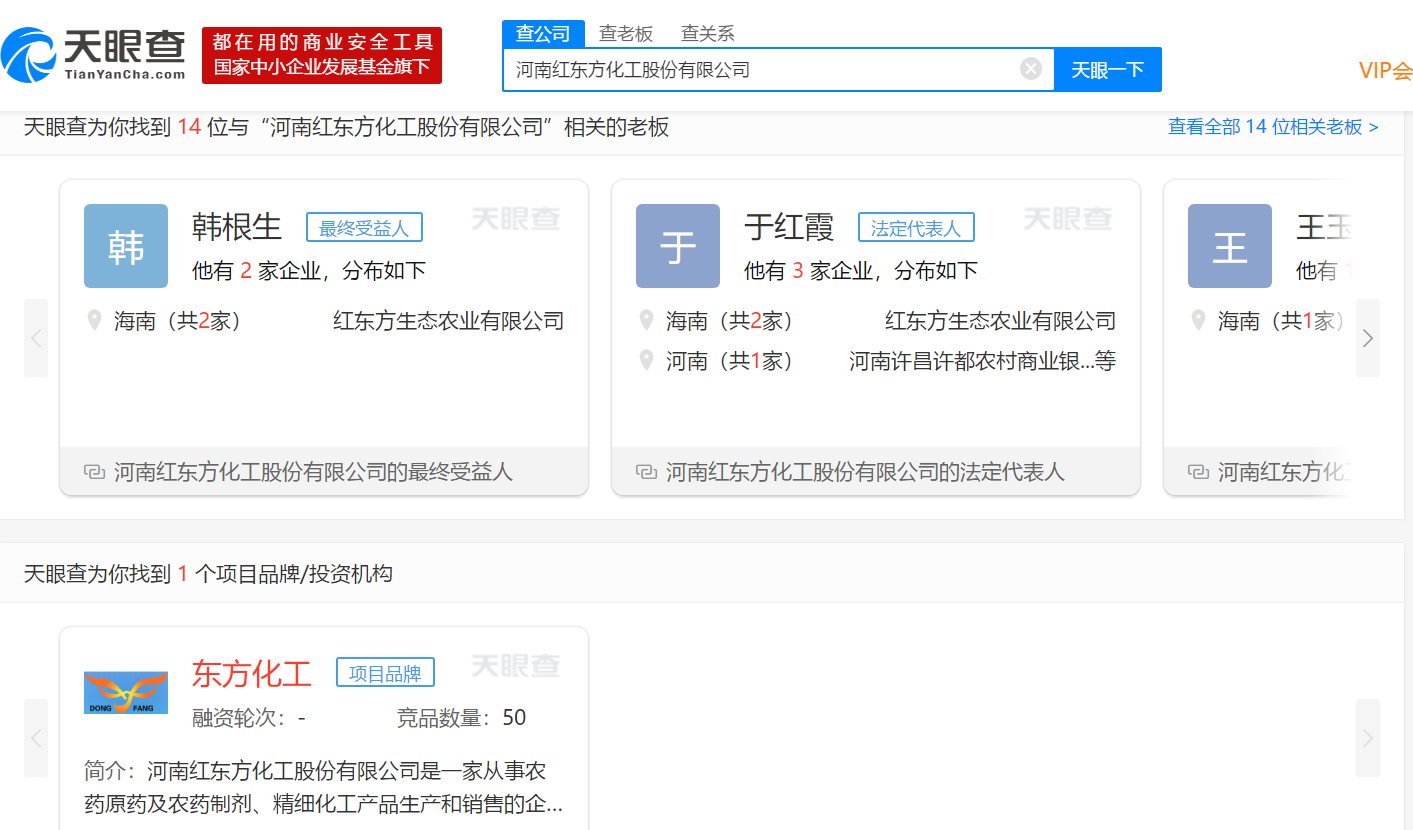Switch to the 查公司 tab

543,34
